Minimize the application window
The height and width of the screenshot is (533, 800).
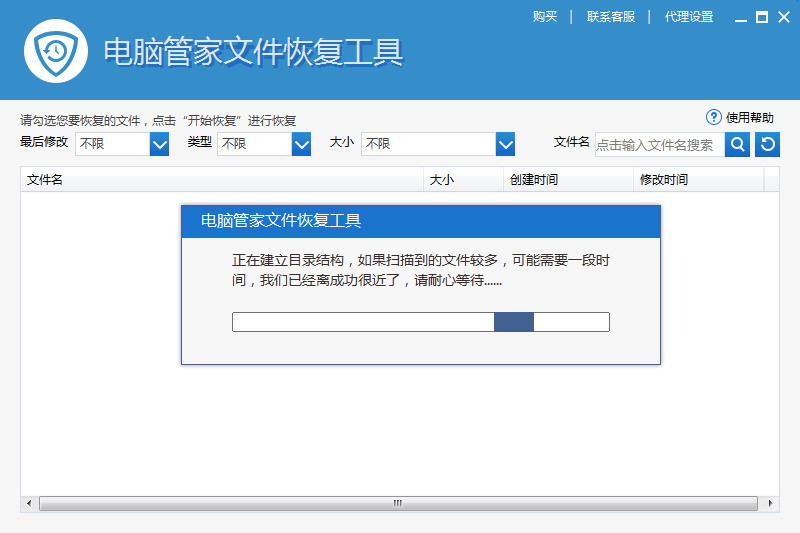741,18
